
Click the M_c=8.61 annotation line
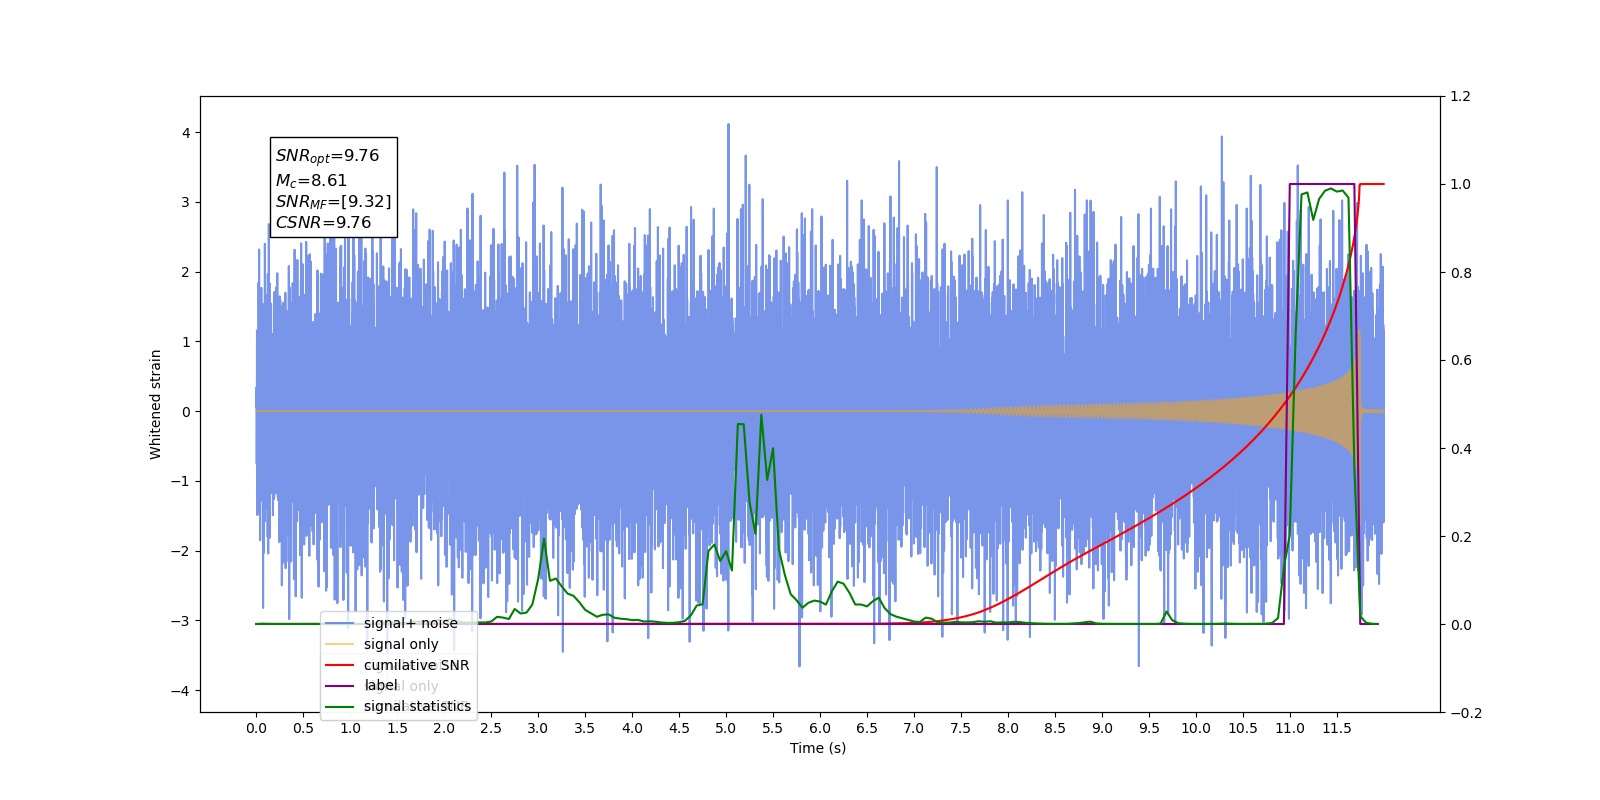tap(311, 181)
